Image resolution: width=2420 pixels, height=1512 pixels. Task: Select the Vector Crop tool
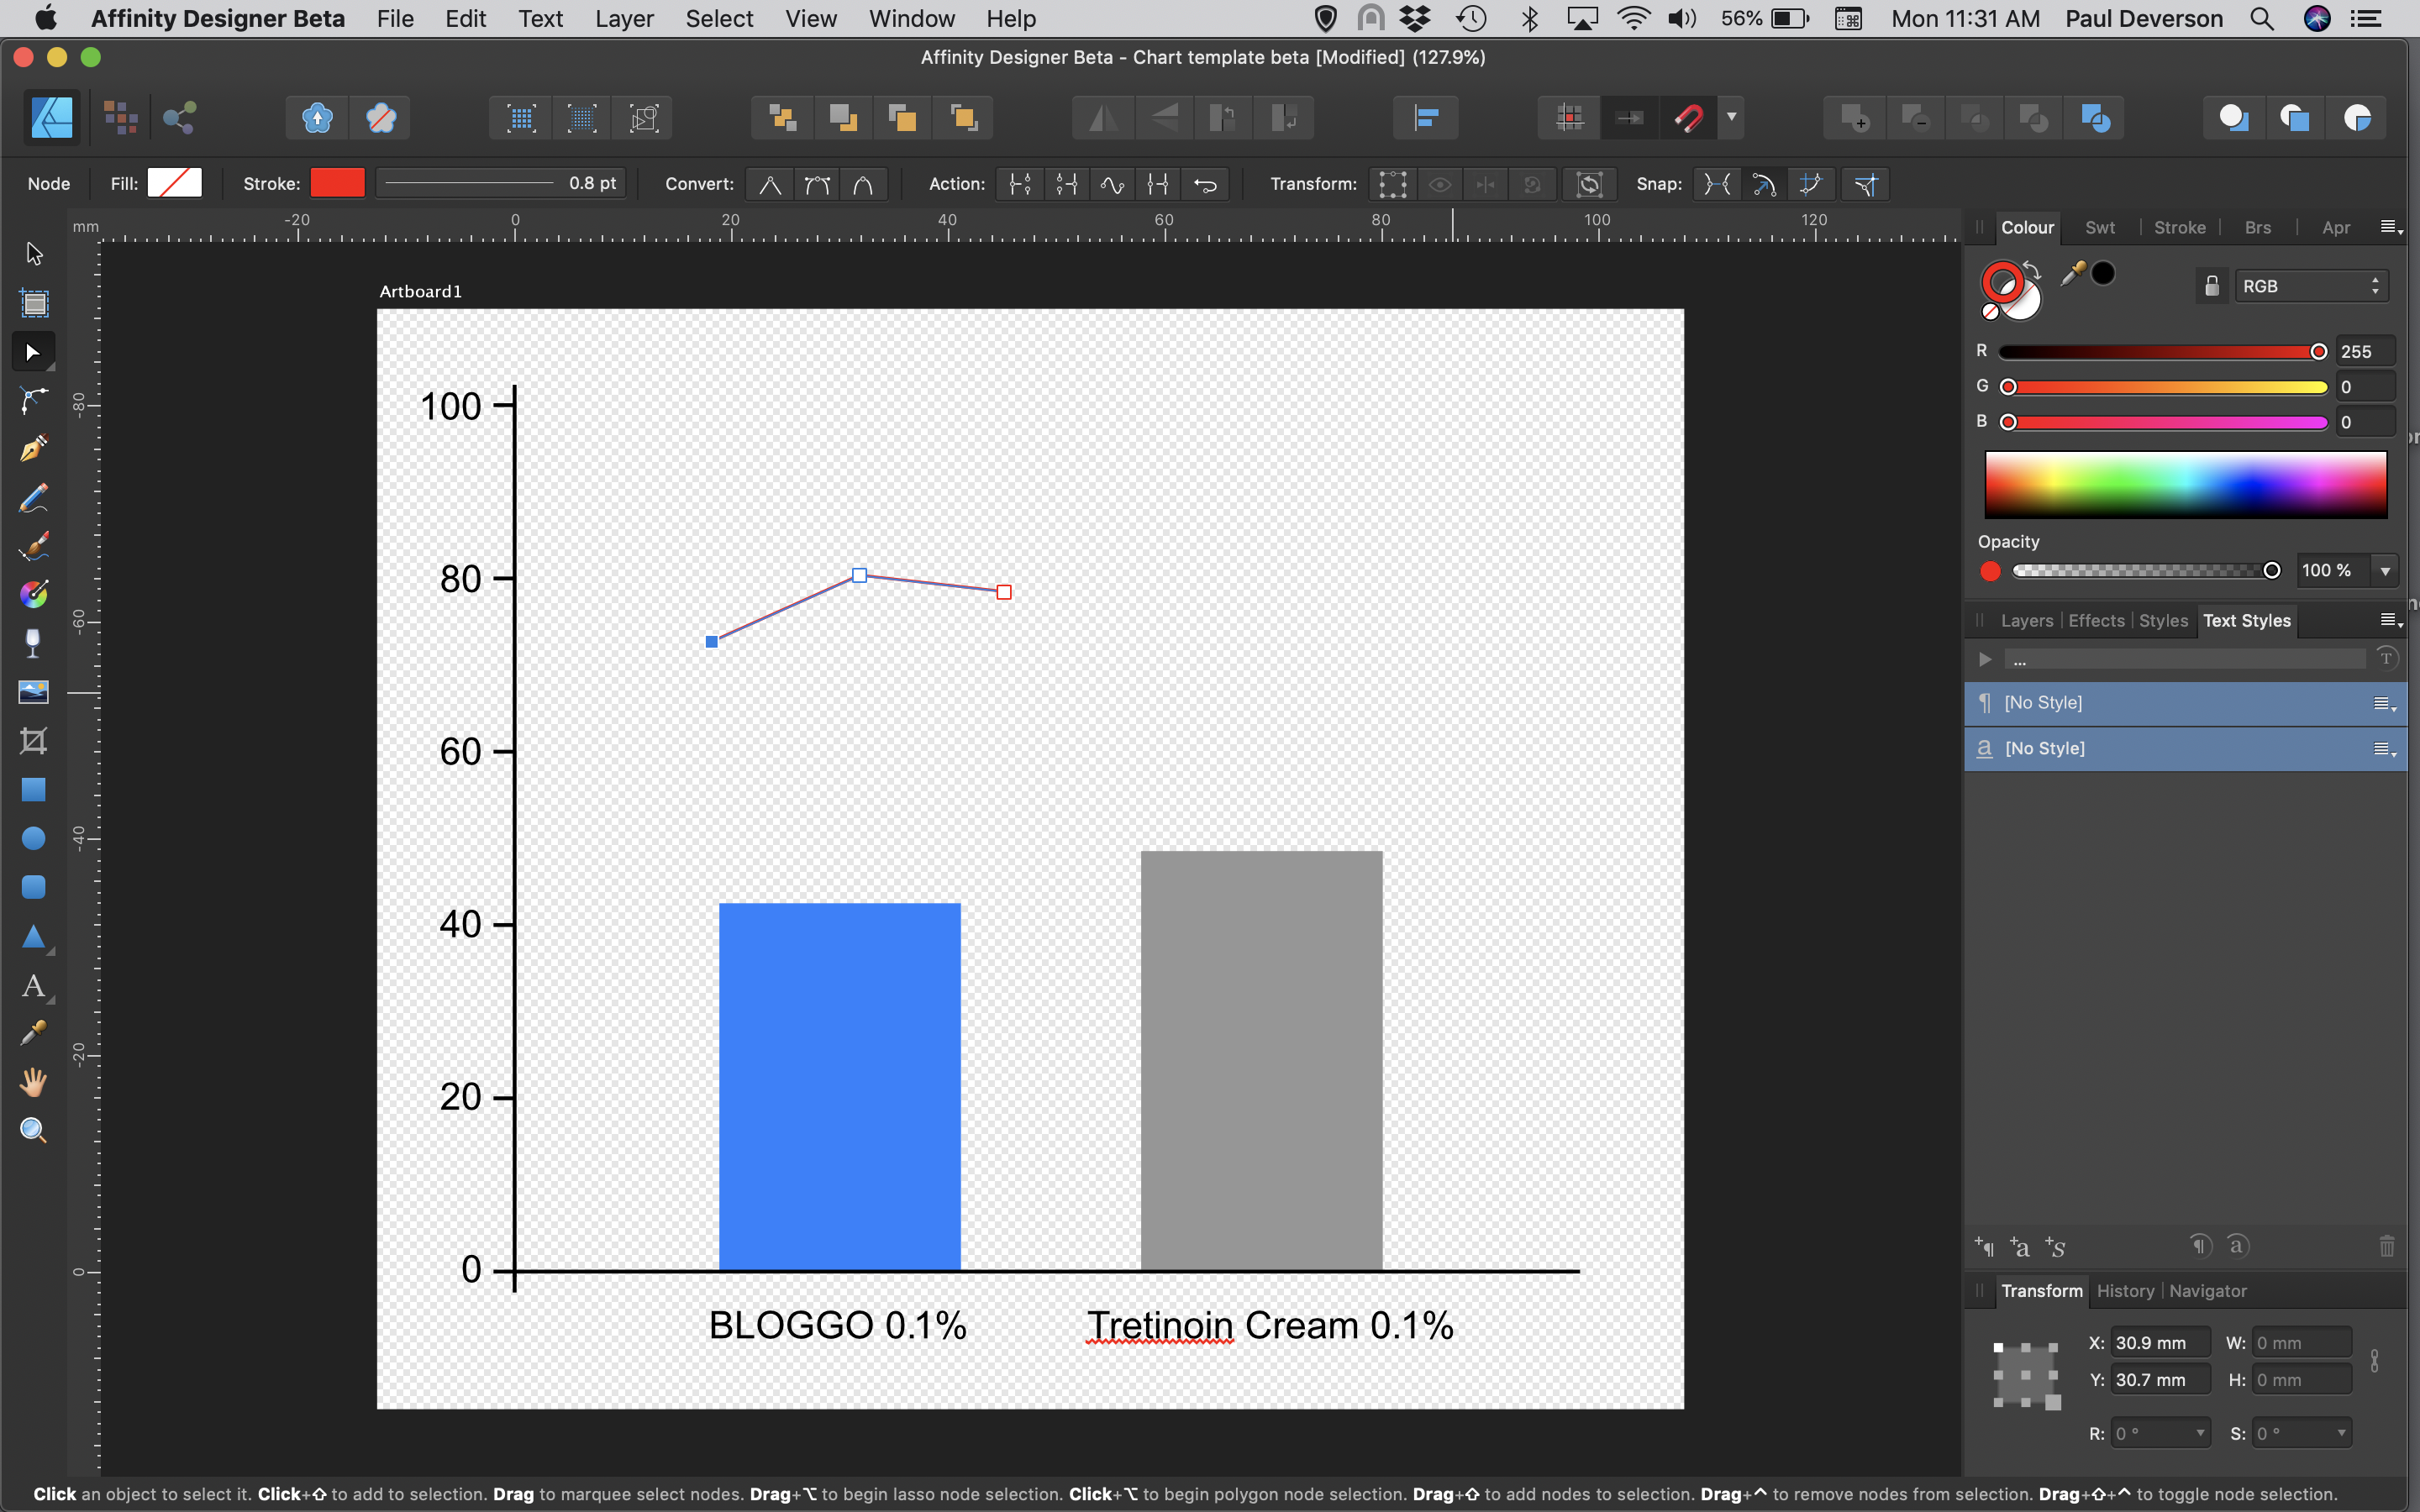(x=34, y=740)
